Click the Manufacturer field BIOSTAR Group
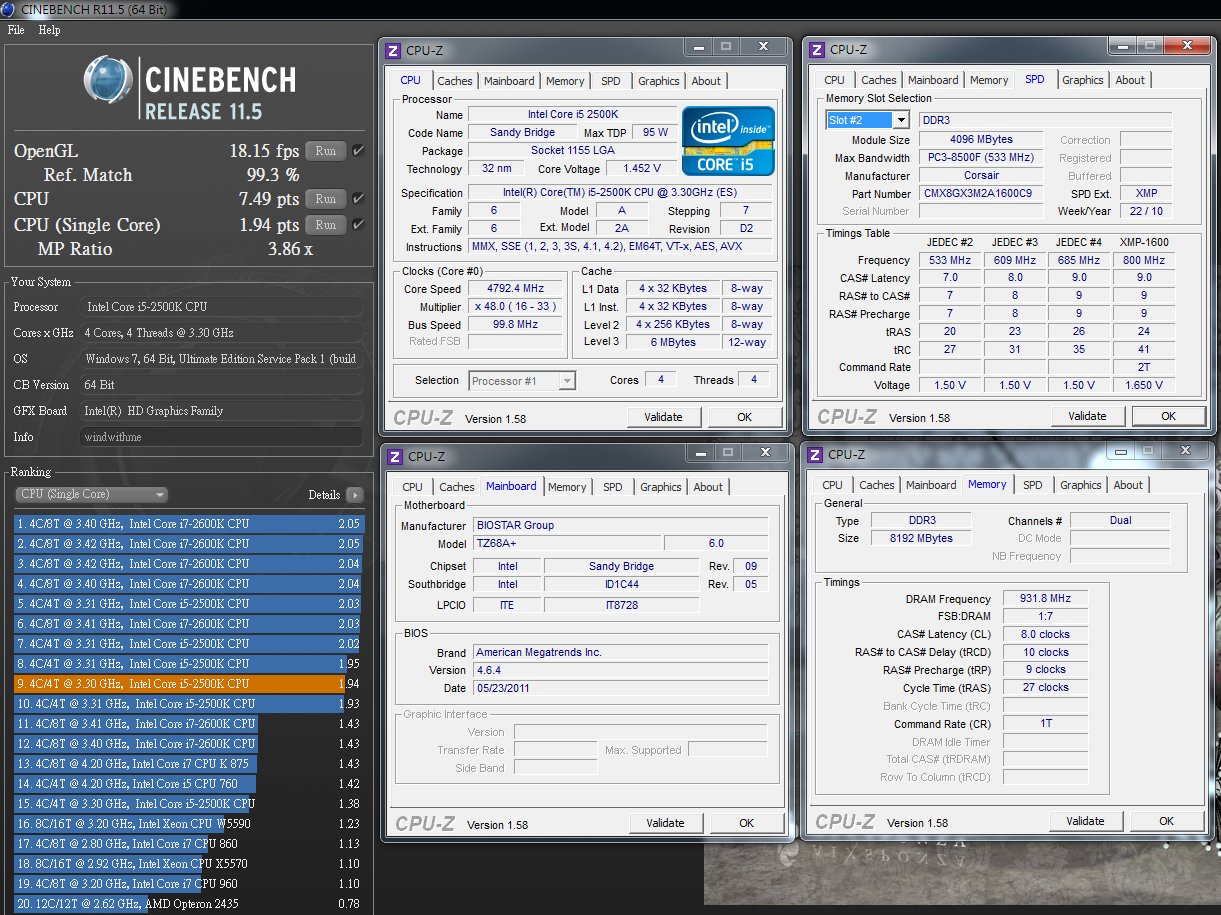Viewport: 1221px width, 915px height. (x=620, y=525)
